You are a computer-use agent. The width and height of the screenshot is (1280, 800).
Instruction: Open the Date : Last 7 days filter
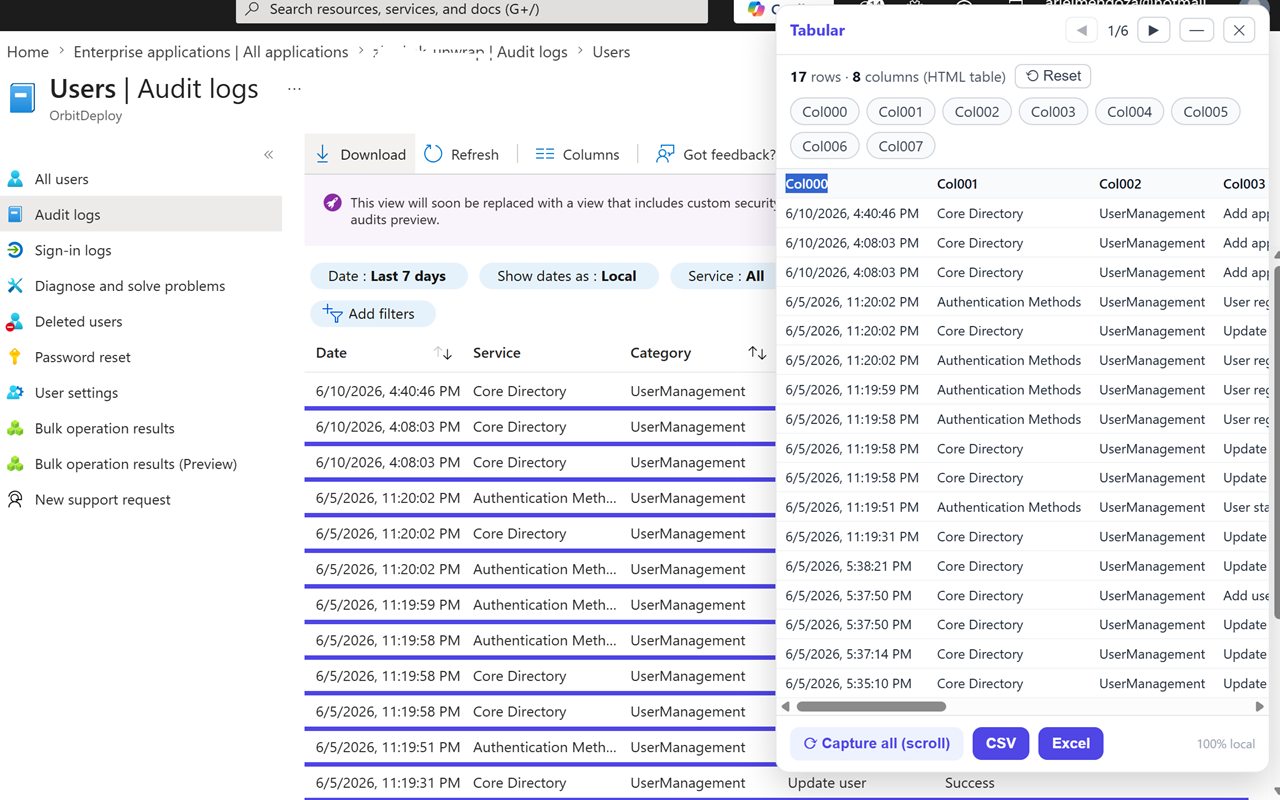387,276
